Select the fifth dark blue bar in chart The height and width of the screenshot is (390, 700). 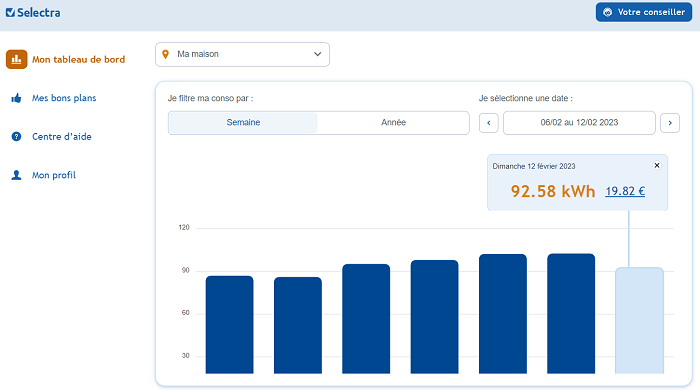click(x=503, y=314)
